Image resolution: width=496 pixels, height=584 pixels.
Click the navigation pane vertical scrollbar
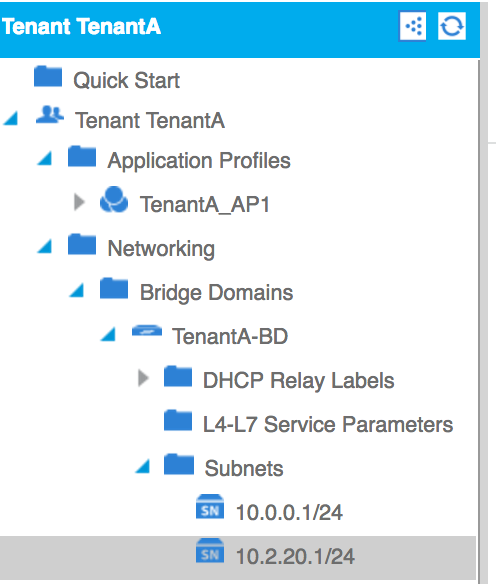pos(484,292)
